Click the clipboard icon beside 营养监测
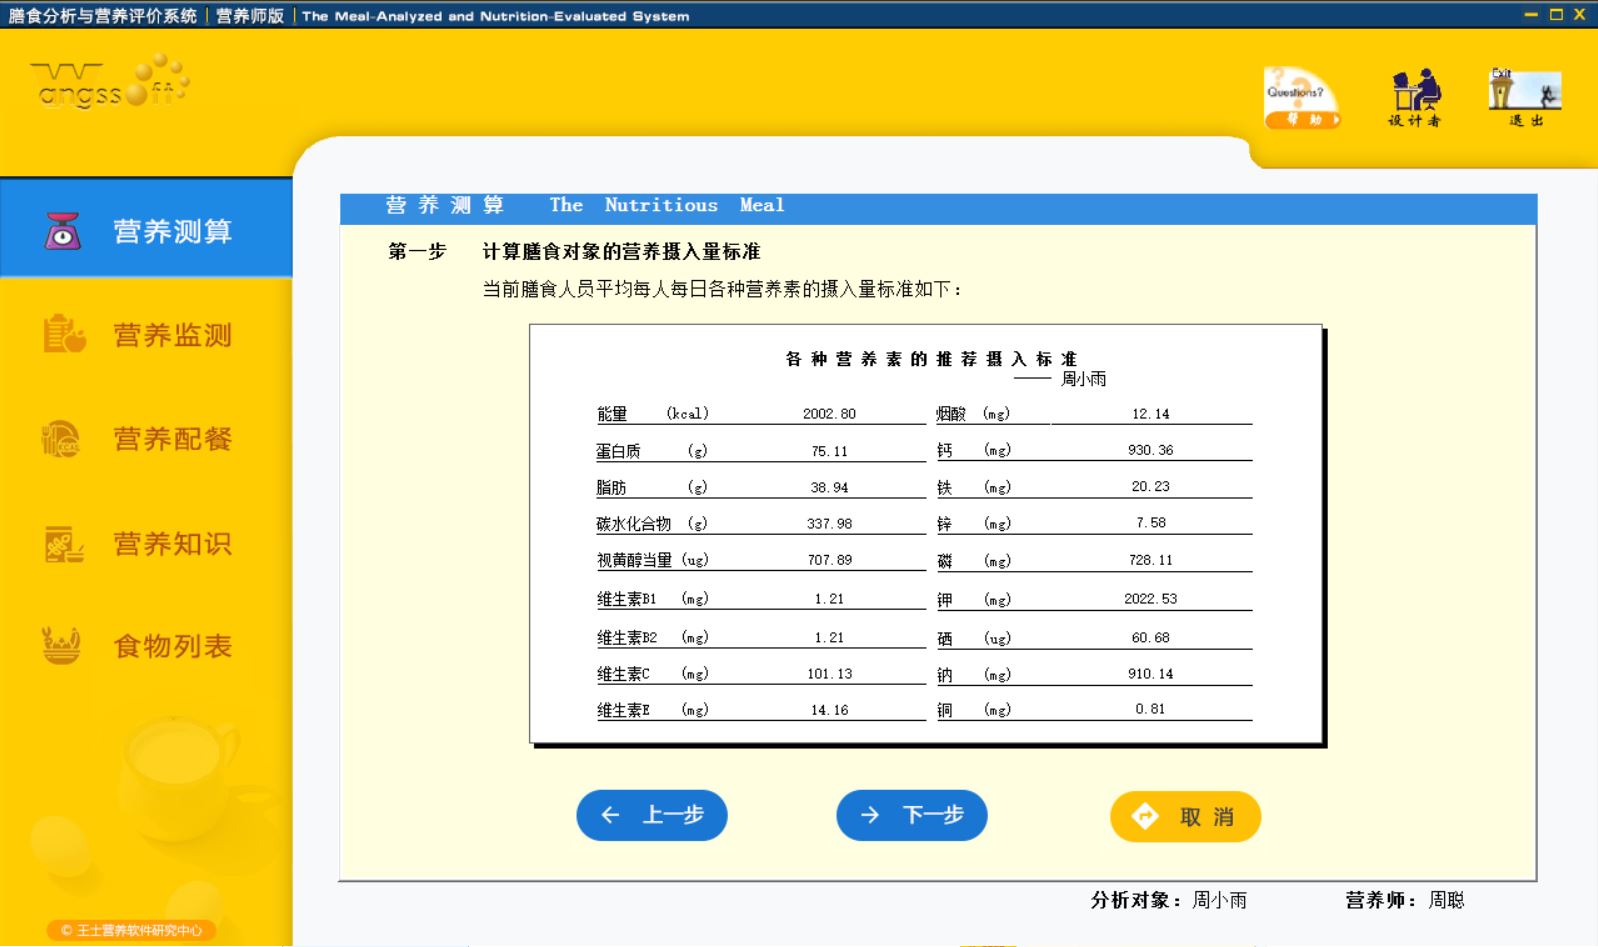The height and width of the screenshot is (947, 1598). 64,335
